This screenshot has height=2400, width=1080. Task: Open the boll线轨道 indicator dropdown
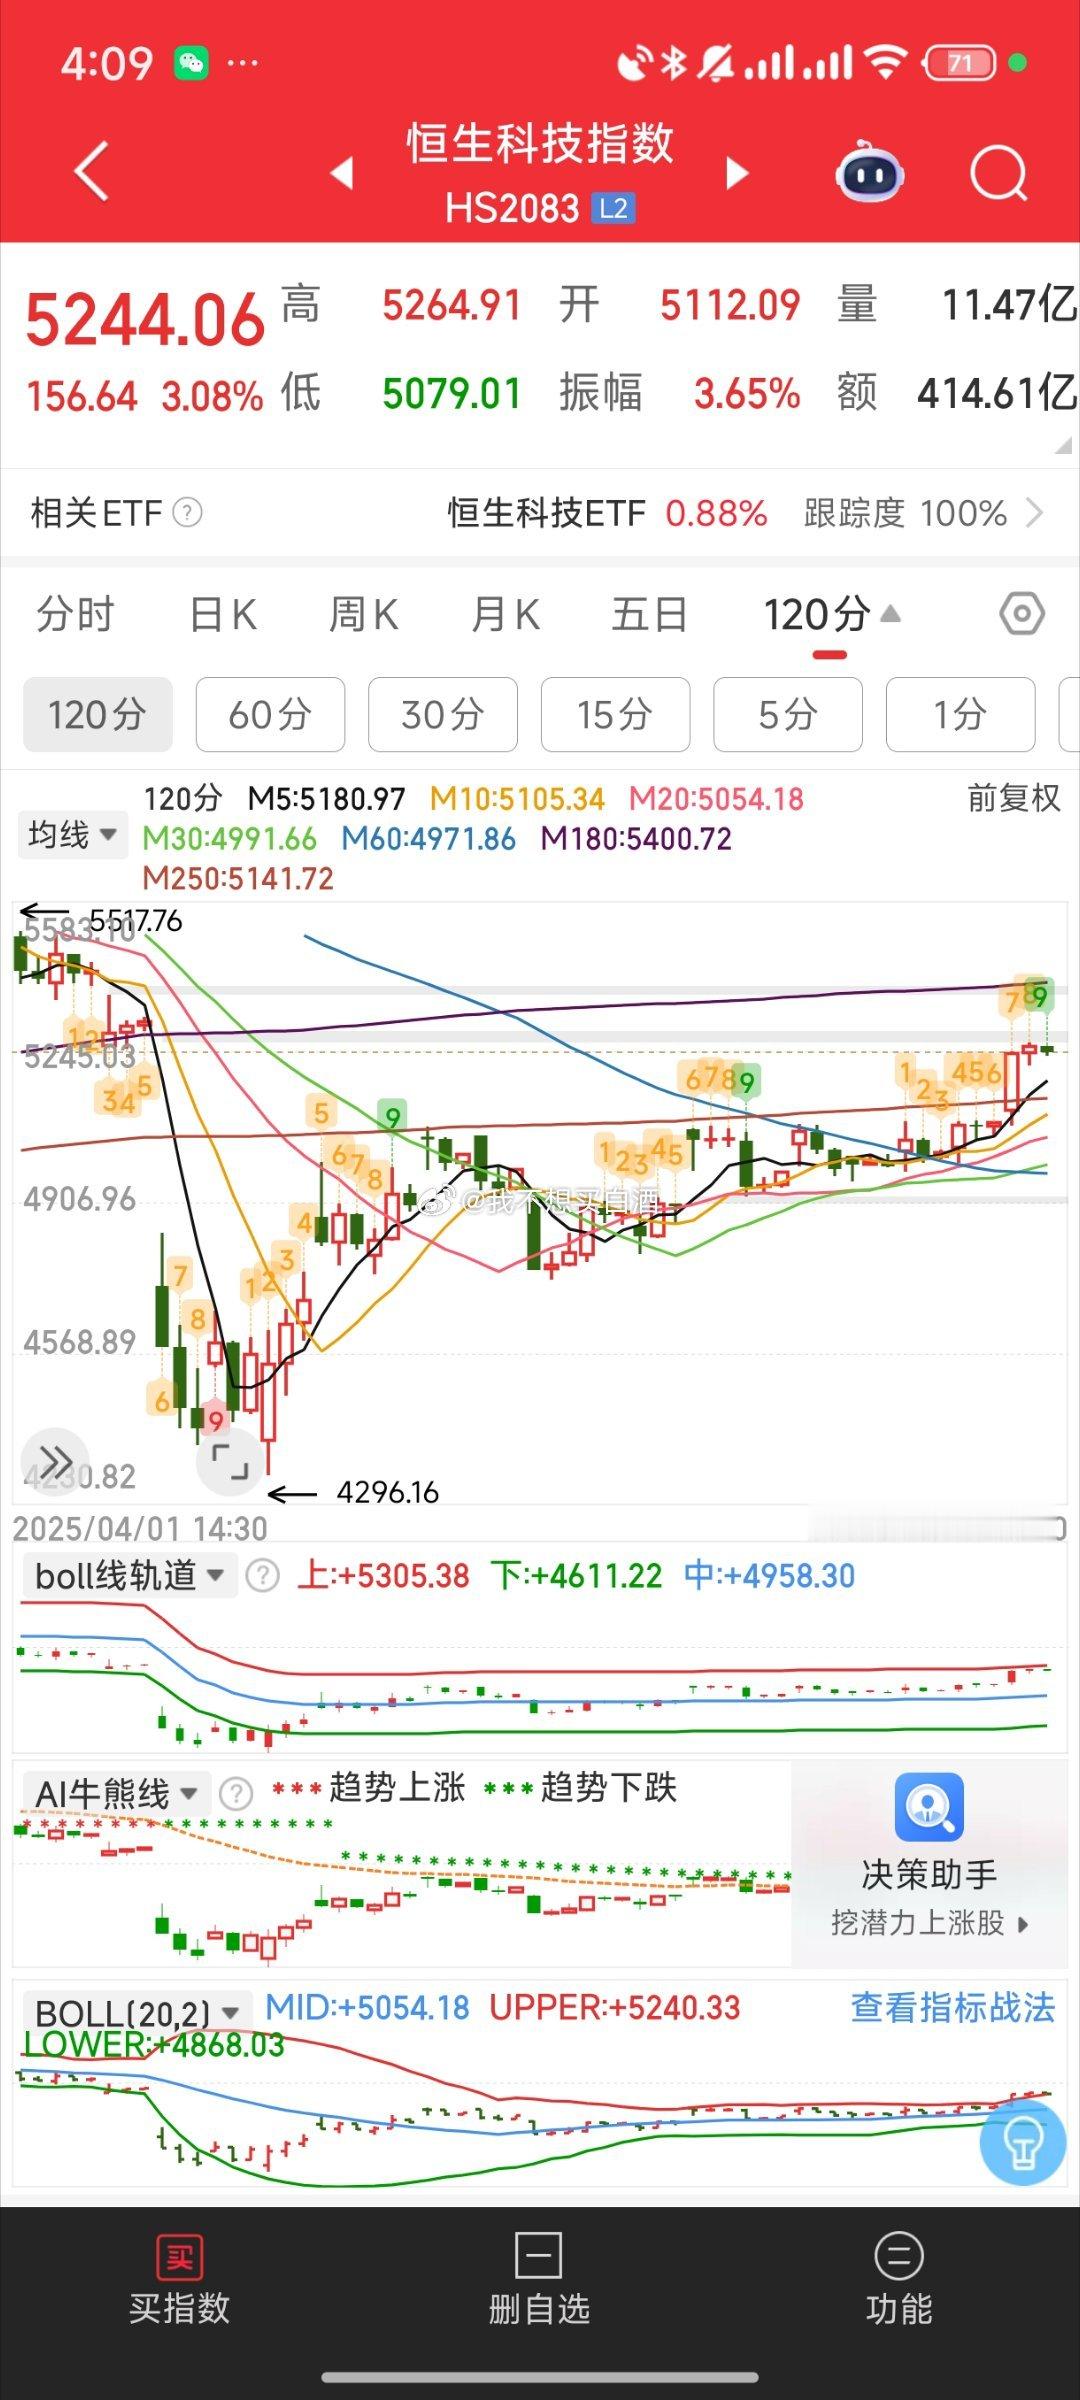coord(128,1576)
